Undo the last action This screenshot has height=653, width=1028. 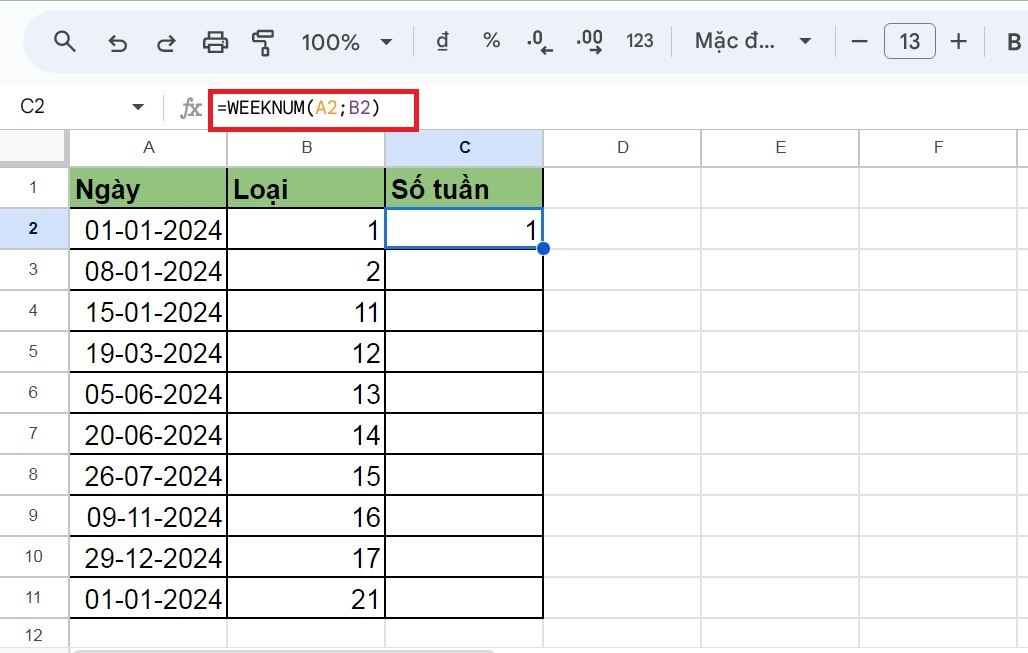[117, 43]
